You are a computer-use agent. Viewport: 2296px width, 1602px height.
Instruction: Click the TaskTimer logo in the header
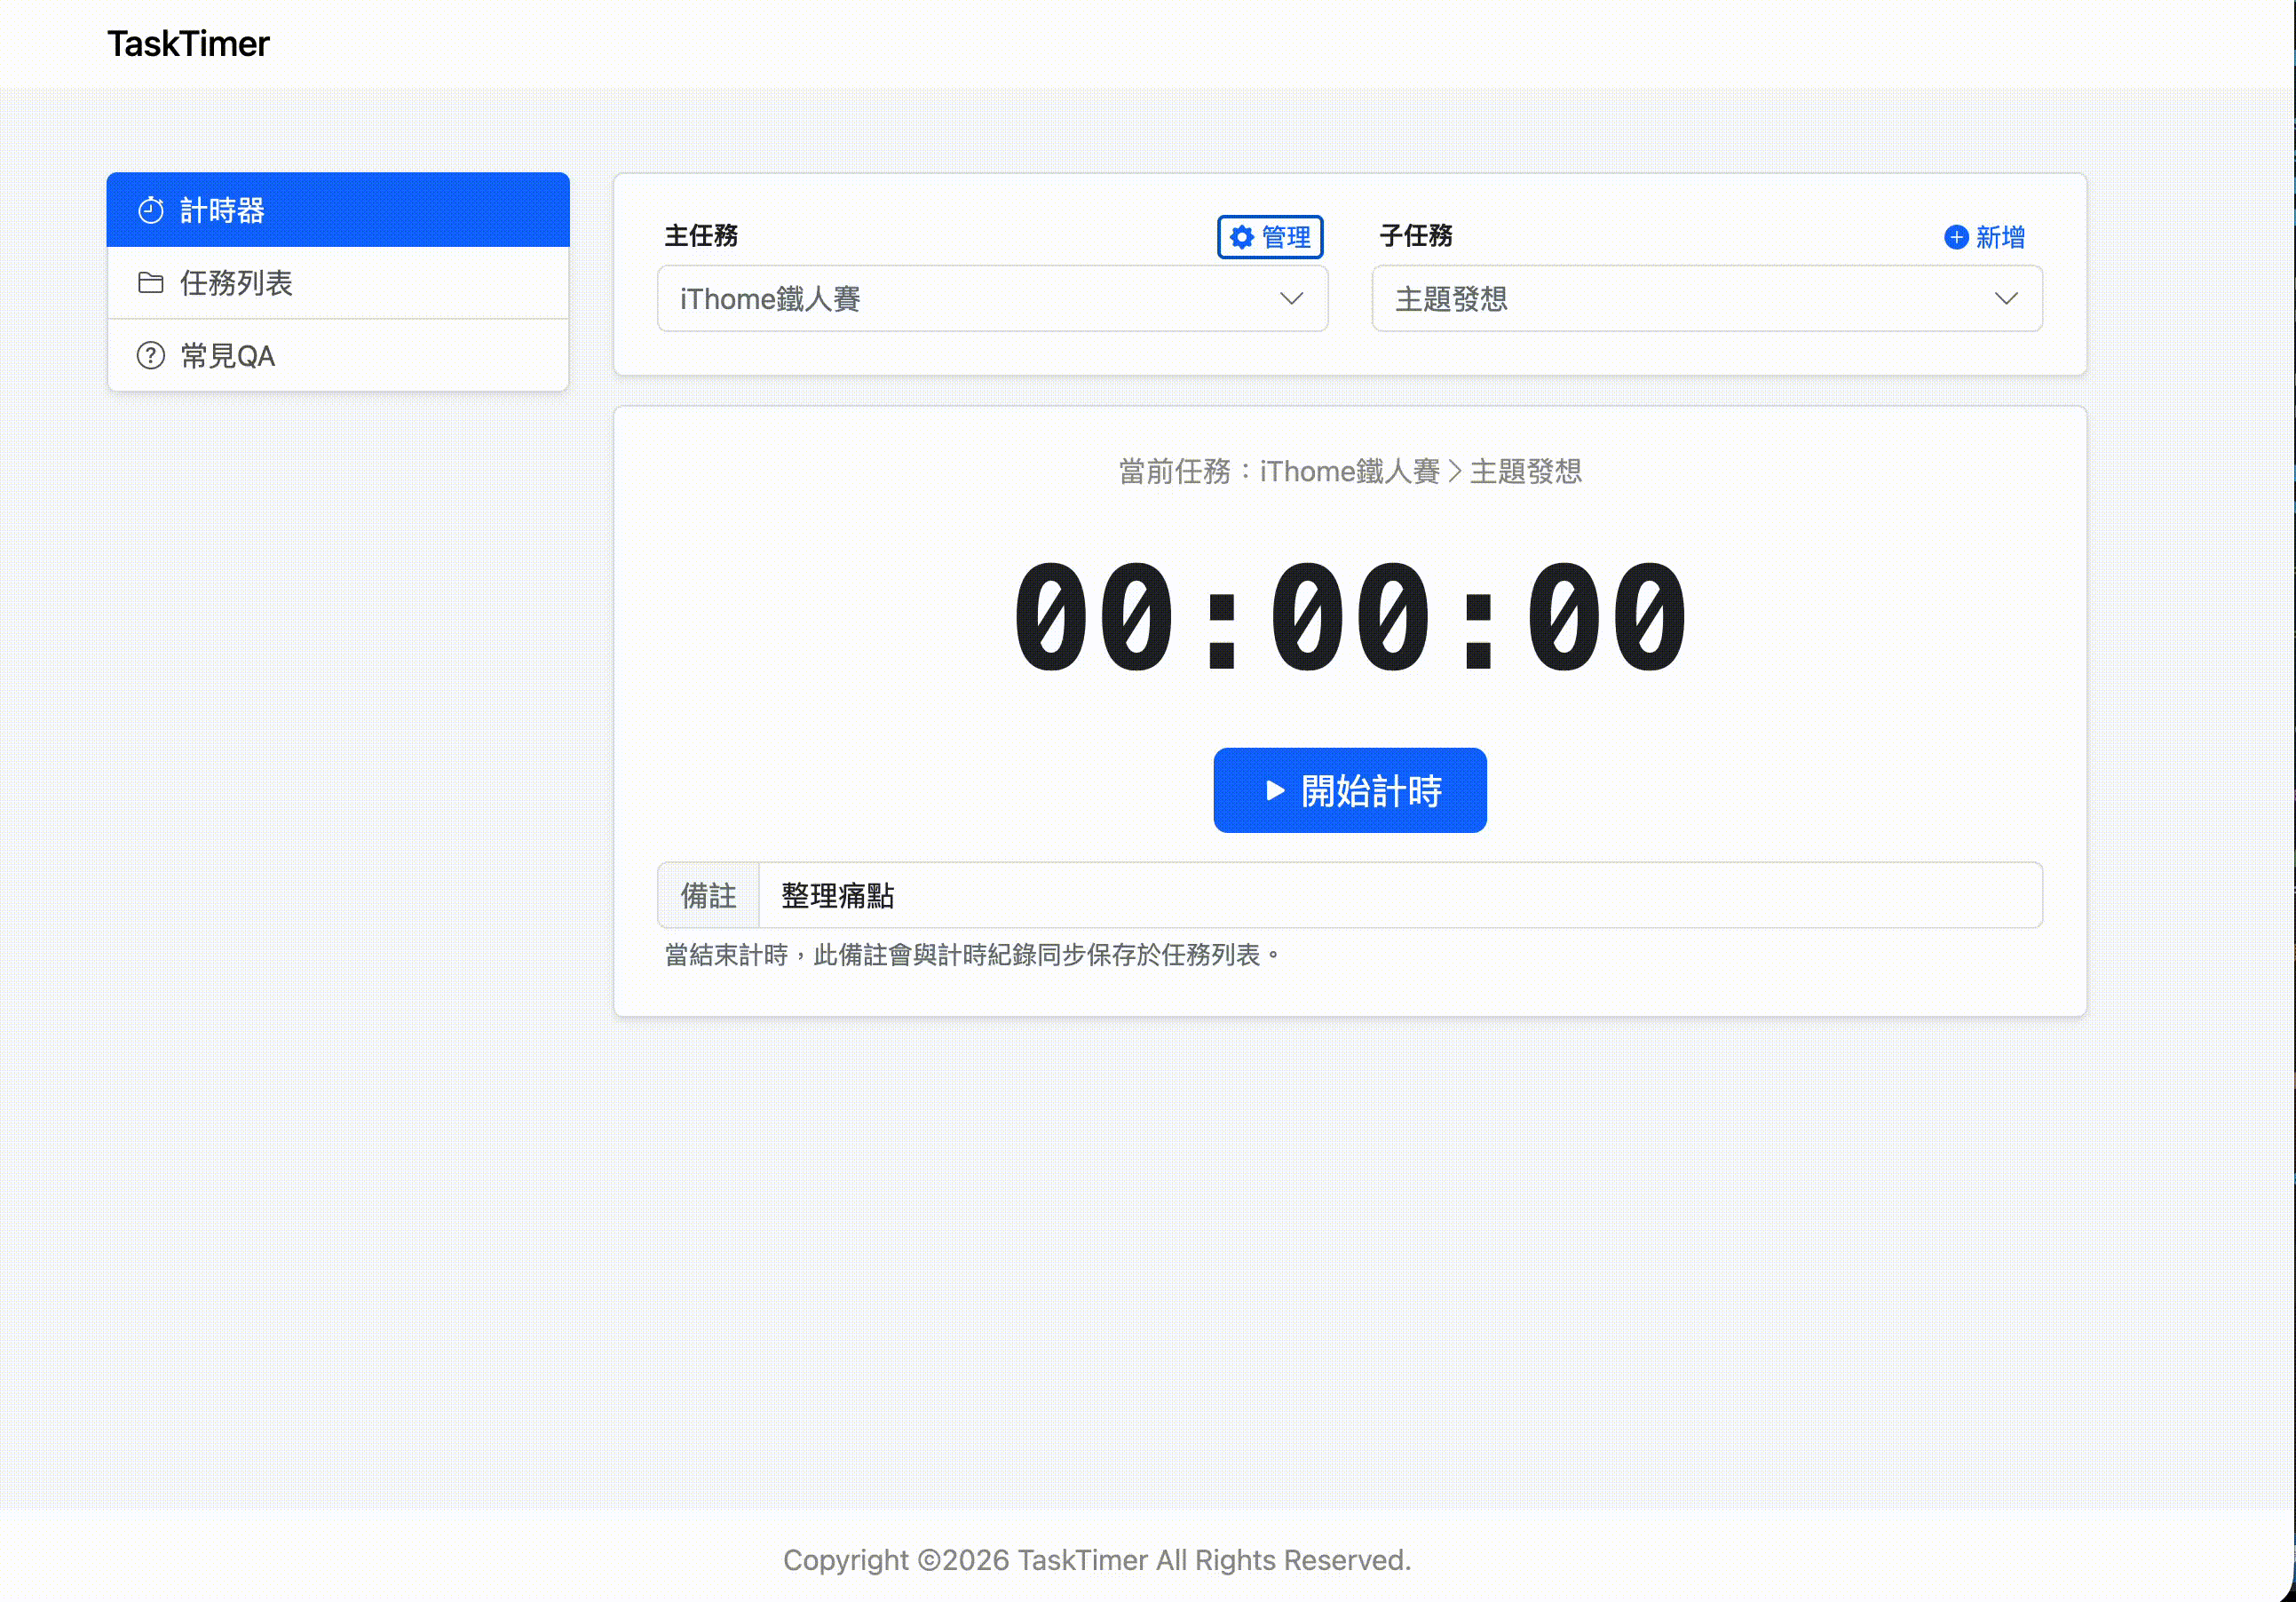(188, 44)
